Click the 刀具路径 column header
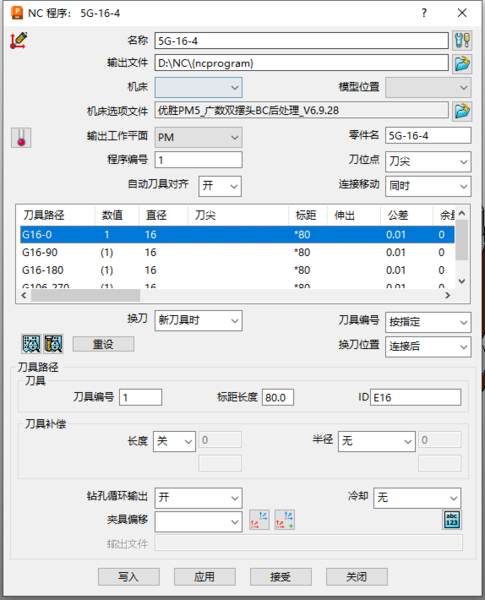 pyautogui.click(x=56, y=215)
